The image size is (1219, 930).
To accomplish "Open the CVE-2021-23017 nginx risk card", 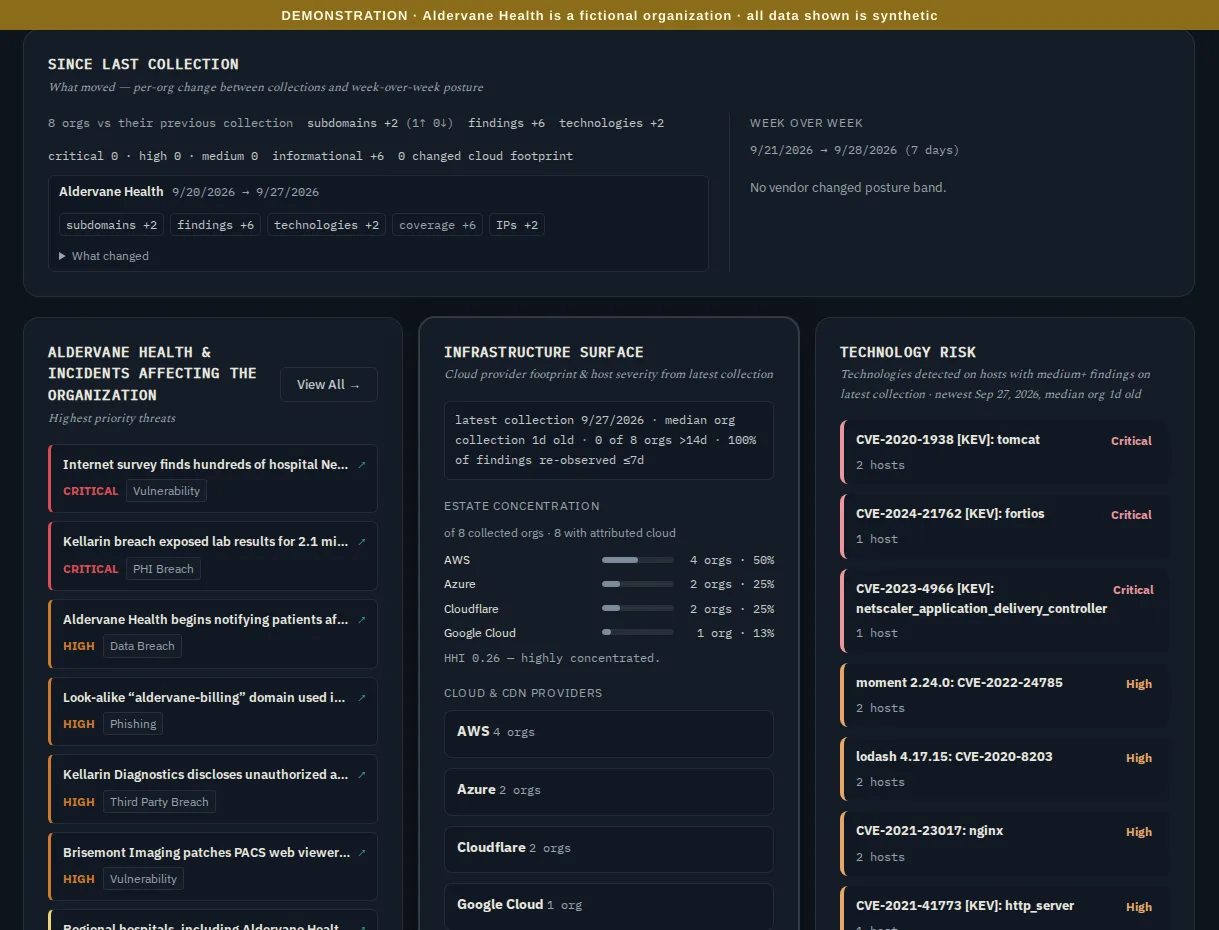I will point(1005,844).
